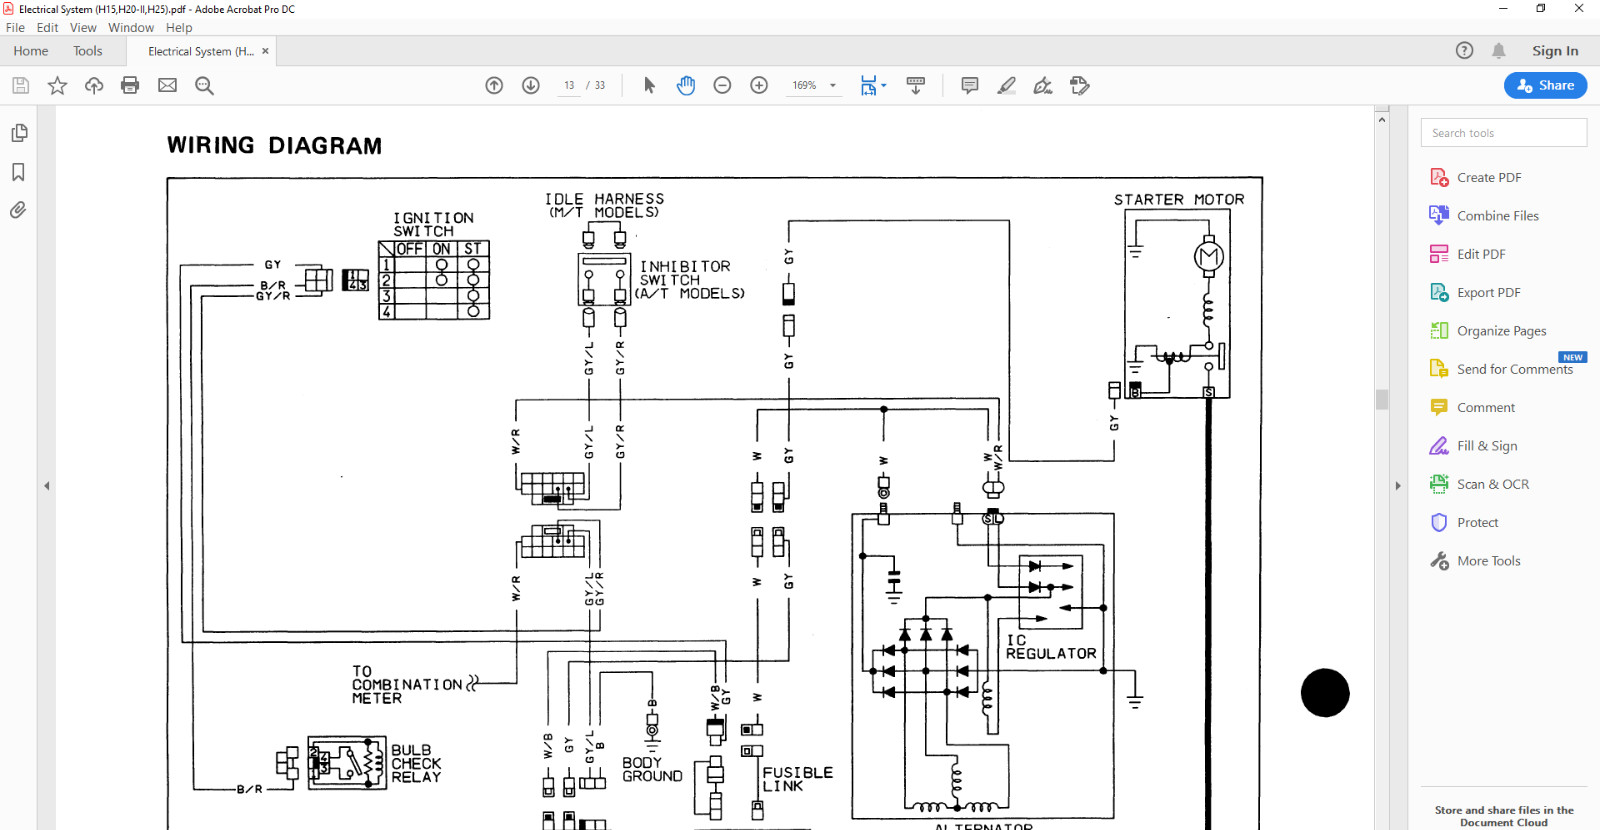
Task: Open the Edit menu
Action: [47, 28]
